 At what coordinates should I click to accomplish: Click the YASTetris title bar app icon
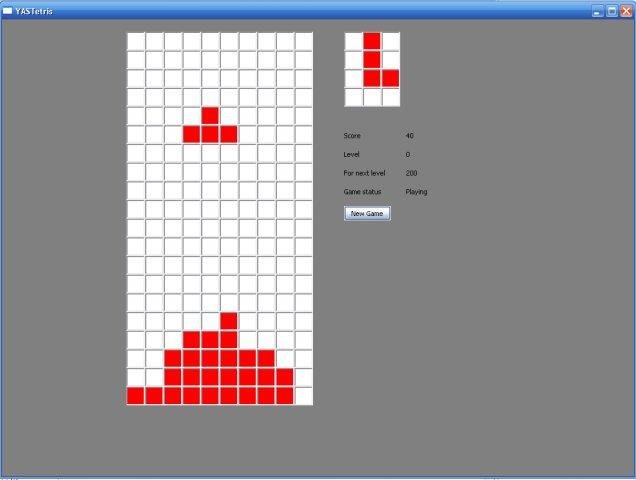[7, 11]
